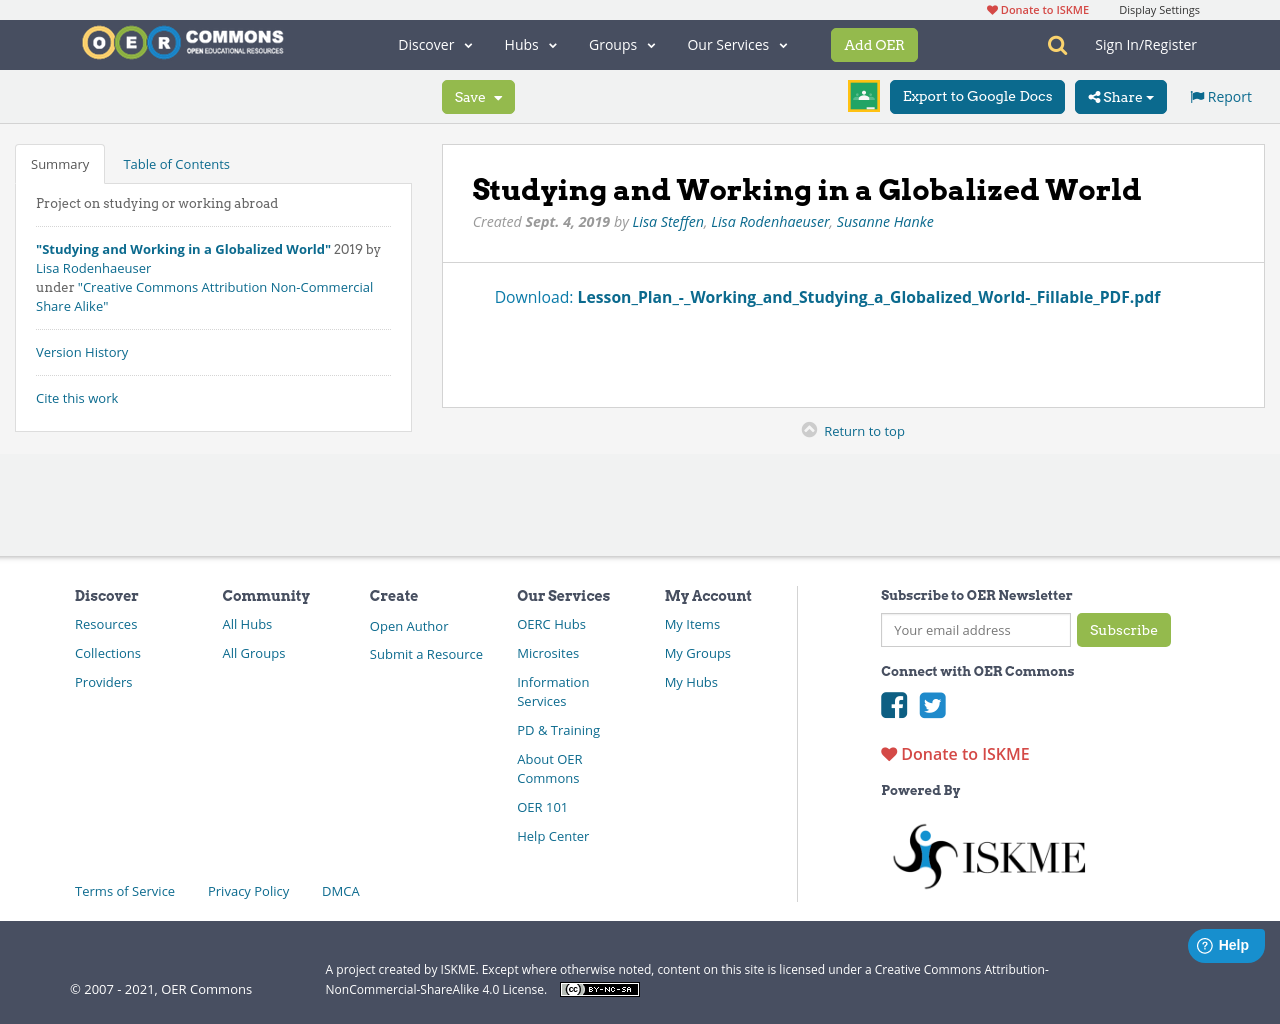The width and height of the screenshot is (1280, 1024).
Task: Click Export to Google Docs
Action: click(977, 96)
